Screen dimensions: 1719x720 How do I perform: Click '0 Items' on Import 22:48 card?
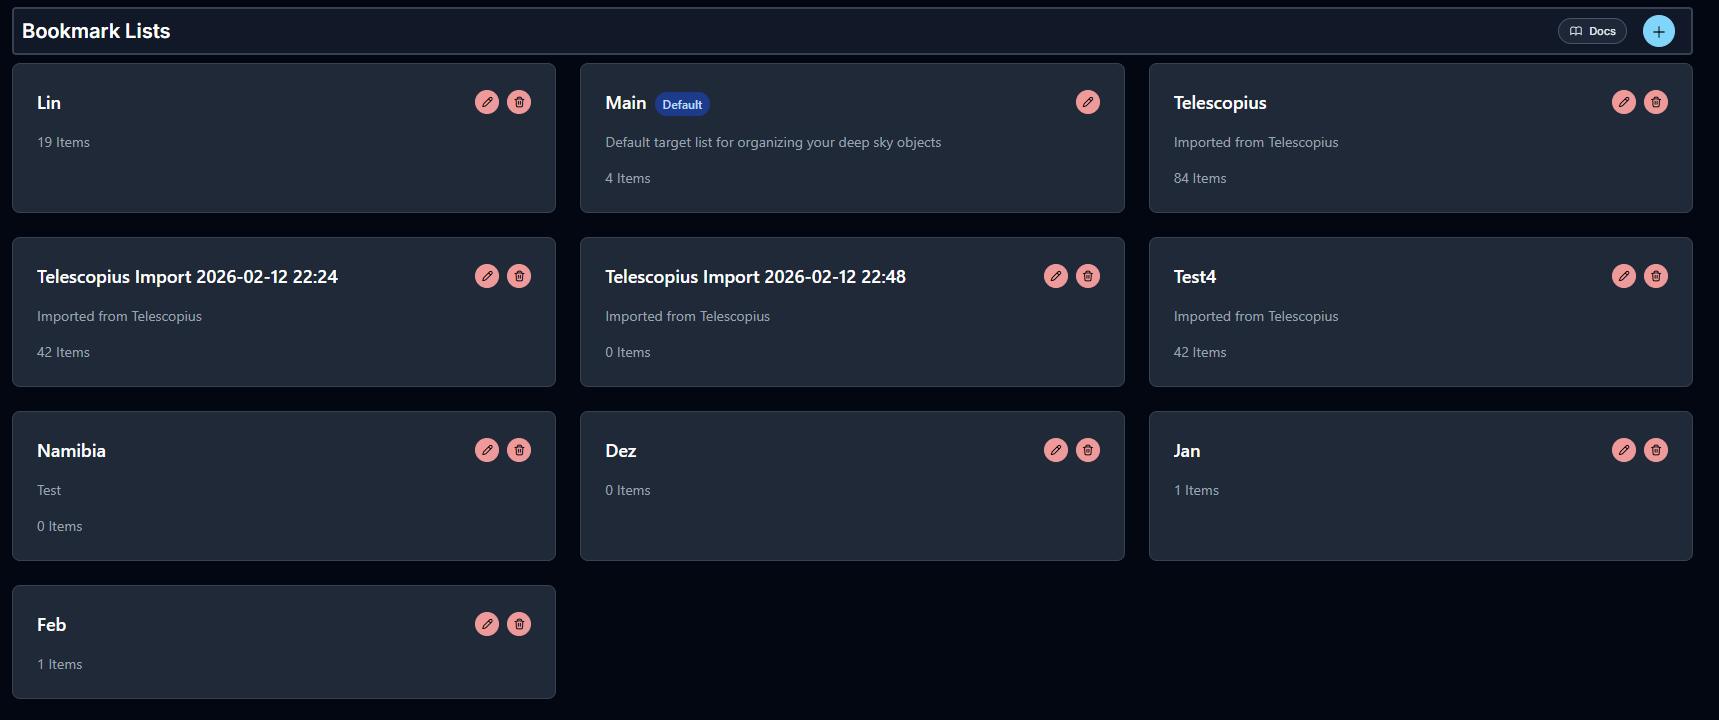click(628, 352)
